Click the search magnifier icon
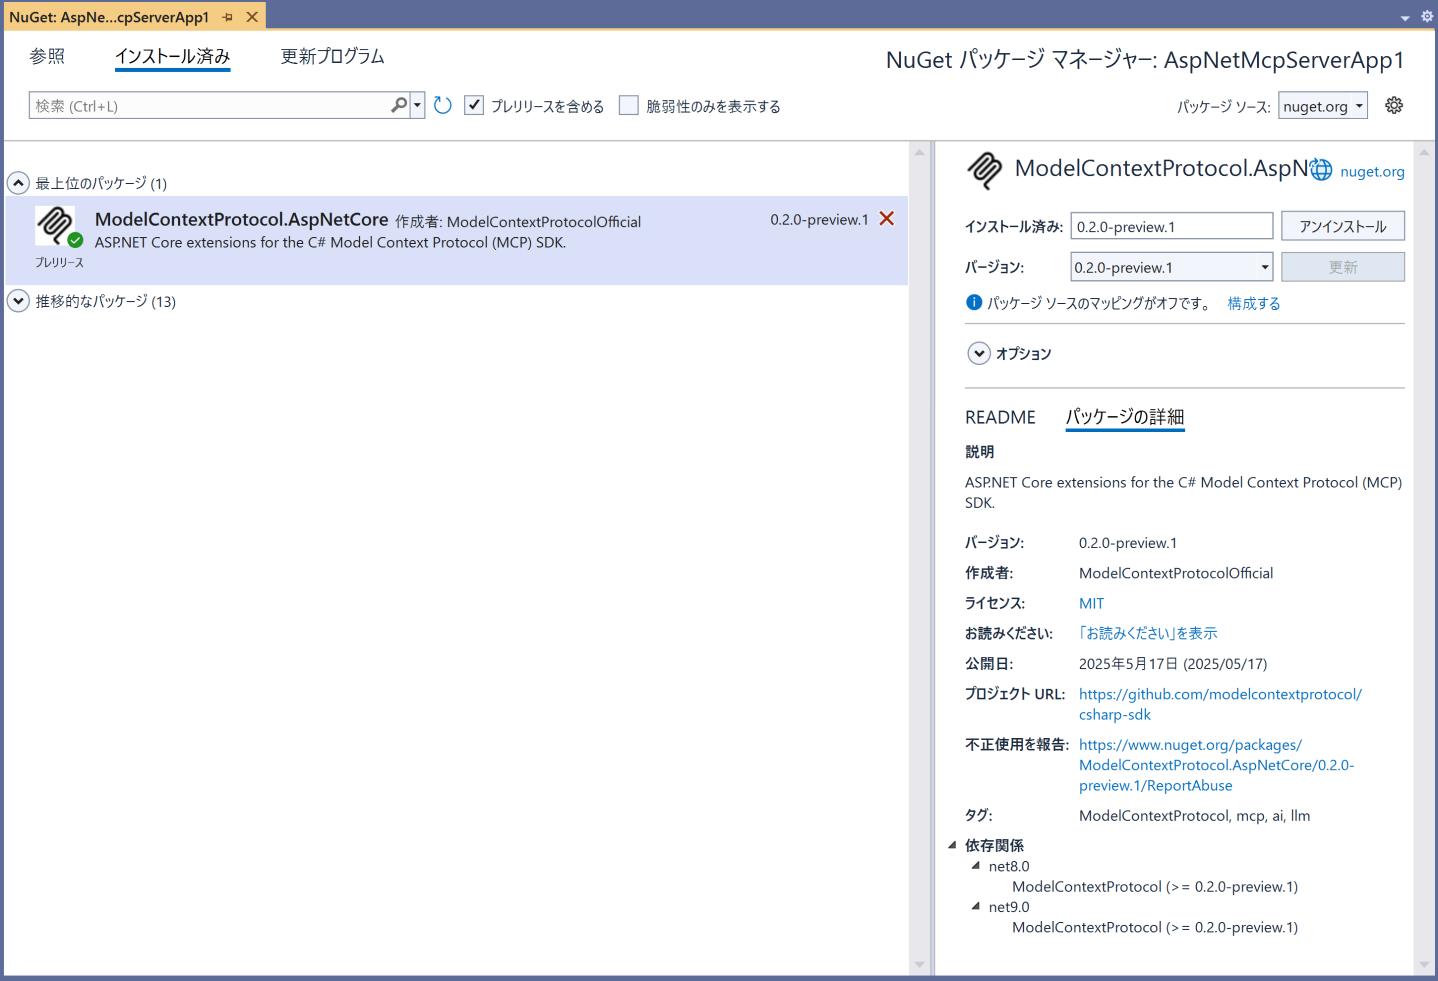1438x981 pixels. pyautogui.click(x=399, y=105)
